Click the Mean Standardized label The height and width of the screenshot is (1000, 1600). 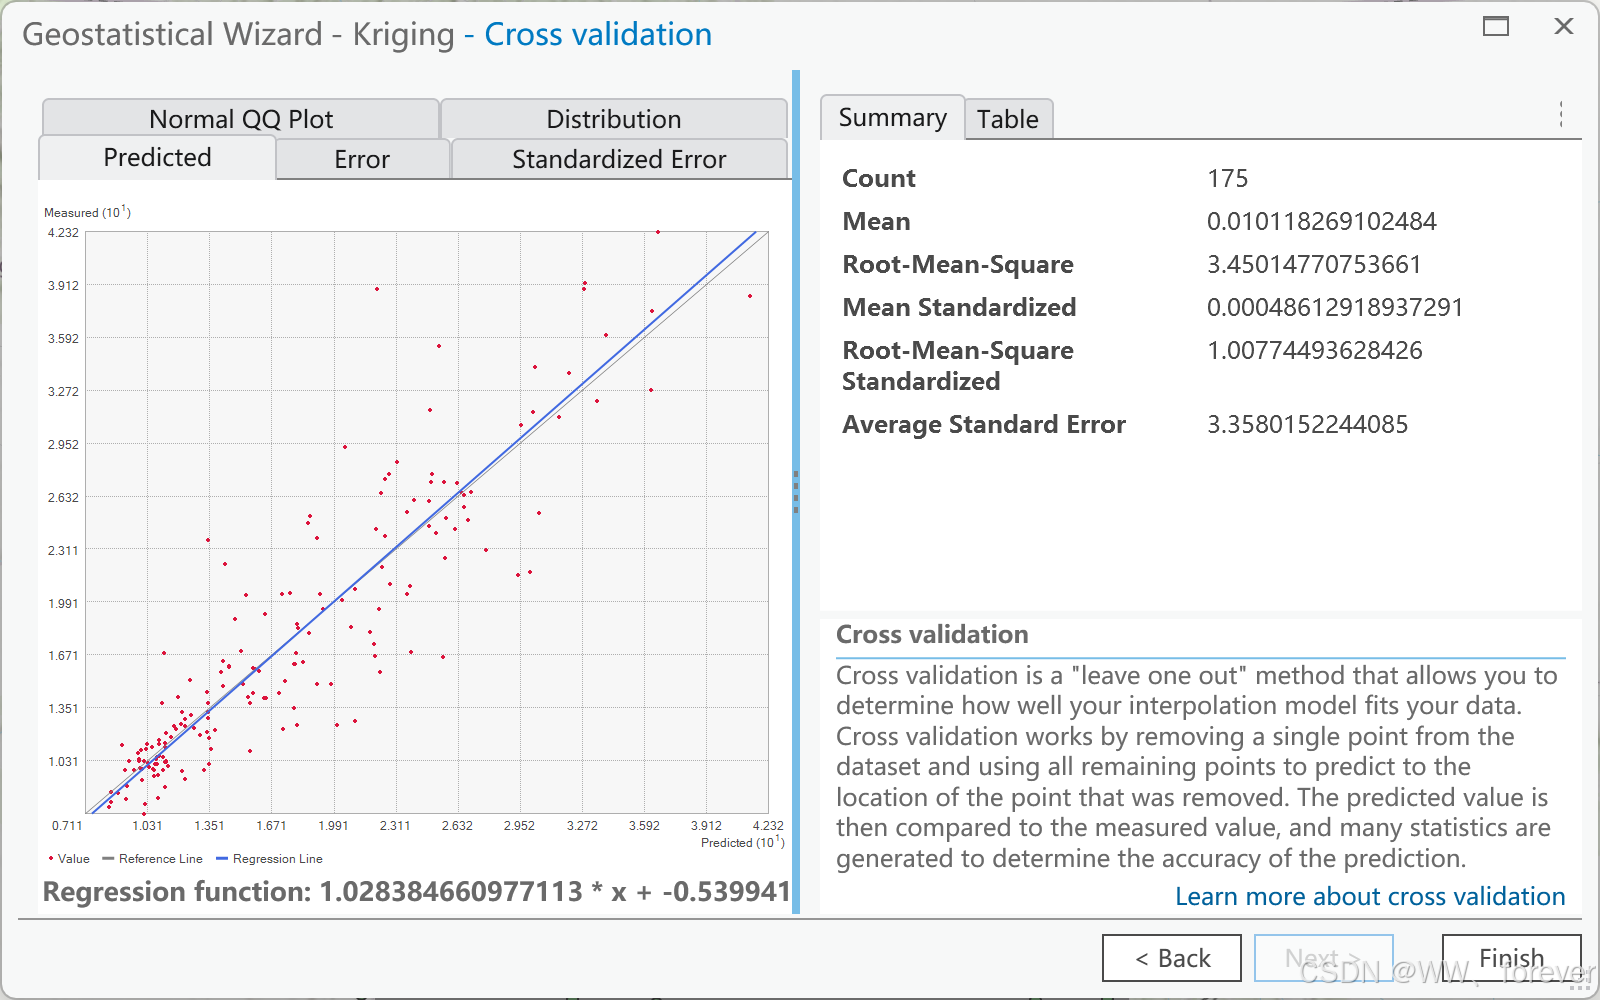pos(959,307)
